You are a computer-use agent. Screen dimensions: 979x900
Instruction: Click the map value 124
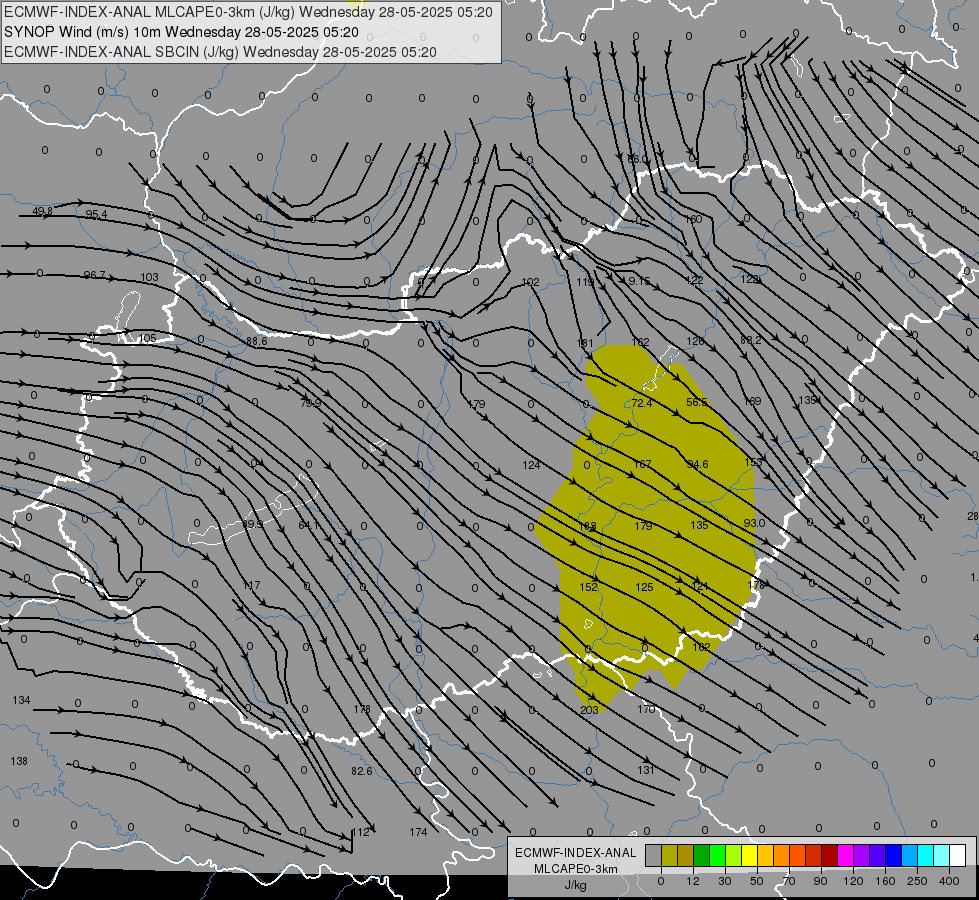pyautogui.click(x=531, y=465)
